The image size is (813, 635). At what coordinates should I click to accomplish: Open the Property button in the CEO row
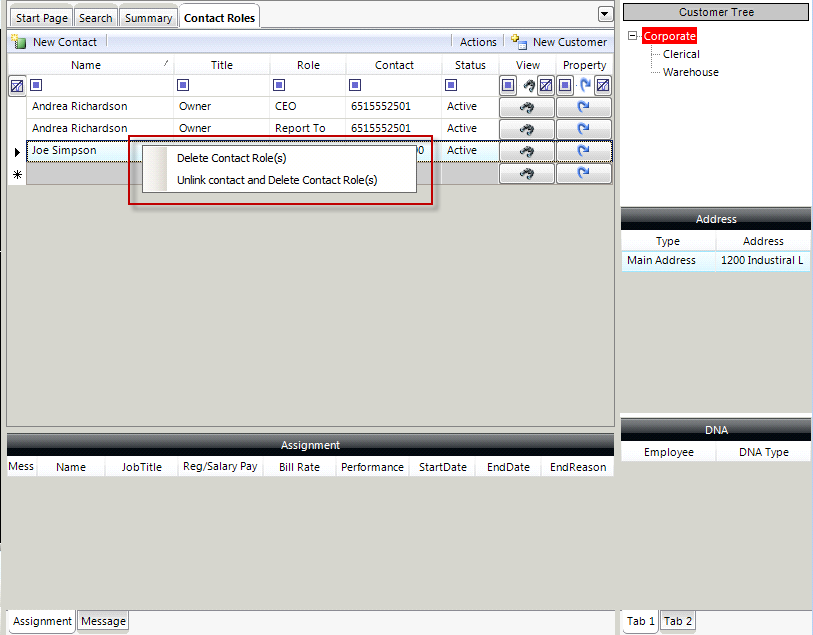[x=584, y=107]
